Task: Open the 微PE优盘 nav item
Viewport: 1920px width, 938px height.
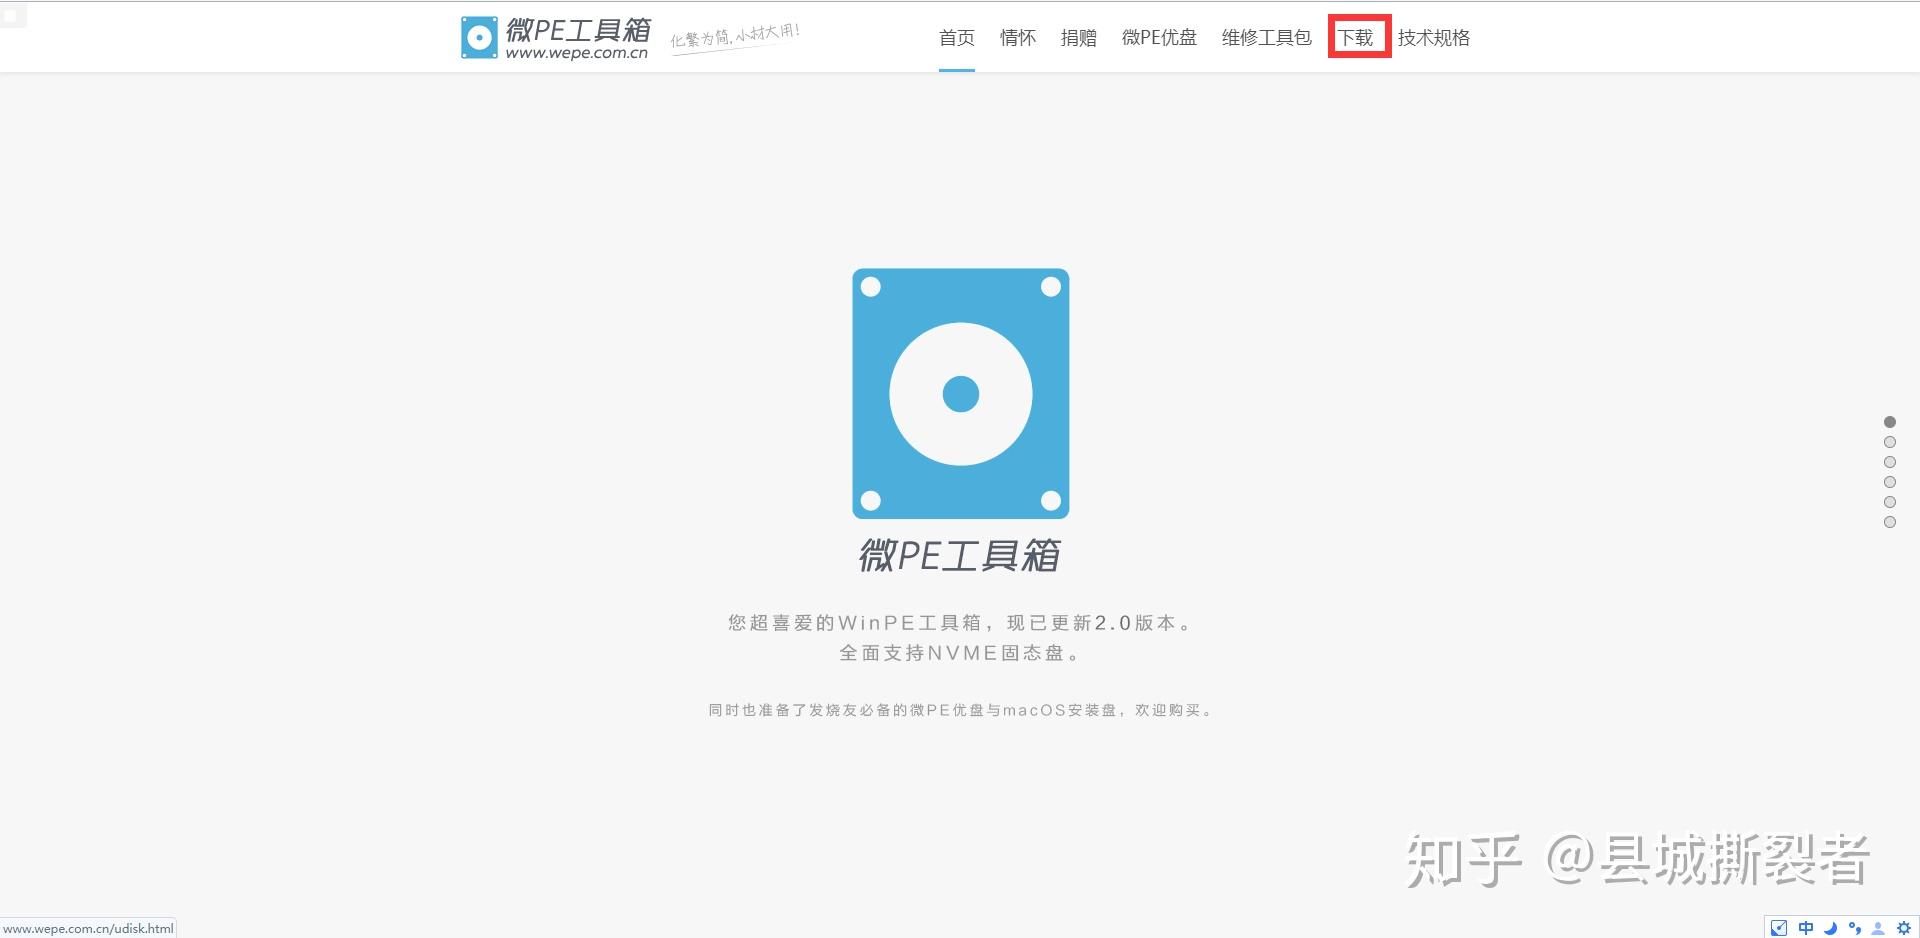Action: (1159, 38)
